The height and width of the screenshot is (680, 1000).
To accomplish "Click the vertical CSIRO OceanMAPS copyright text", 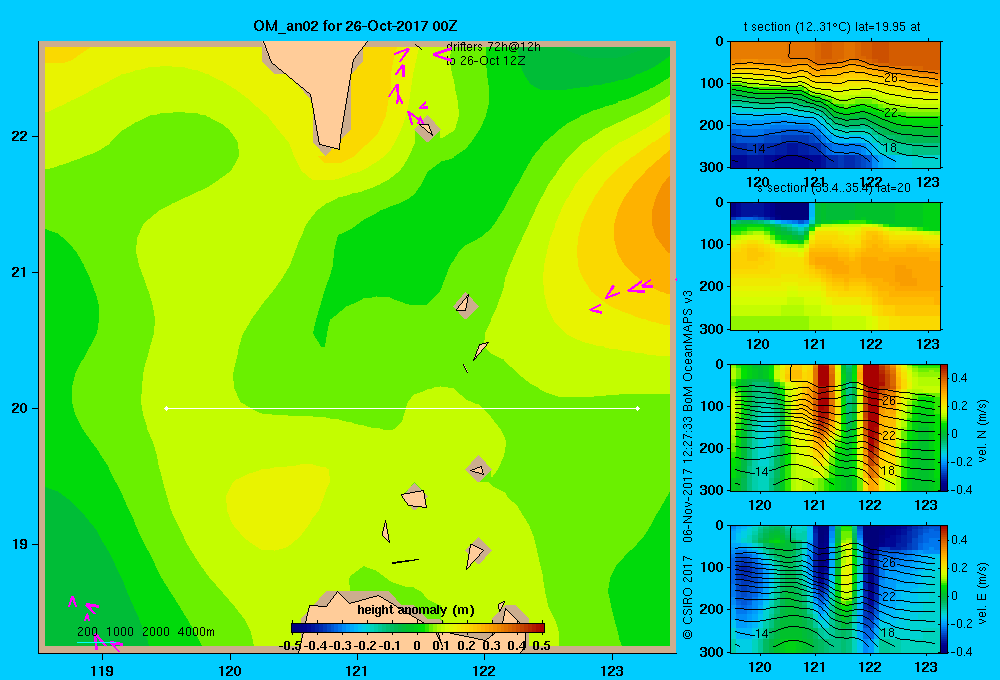I will coord(688,464).
